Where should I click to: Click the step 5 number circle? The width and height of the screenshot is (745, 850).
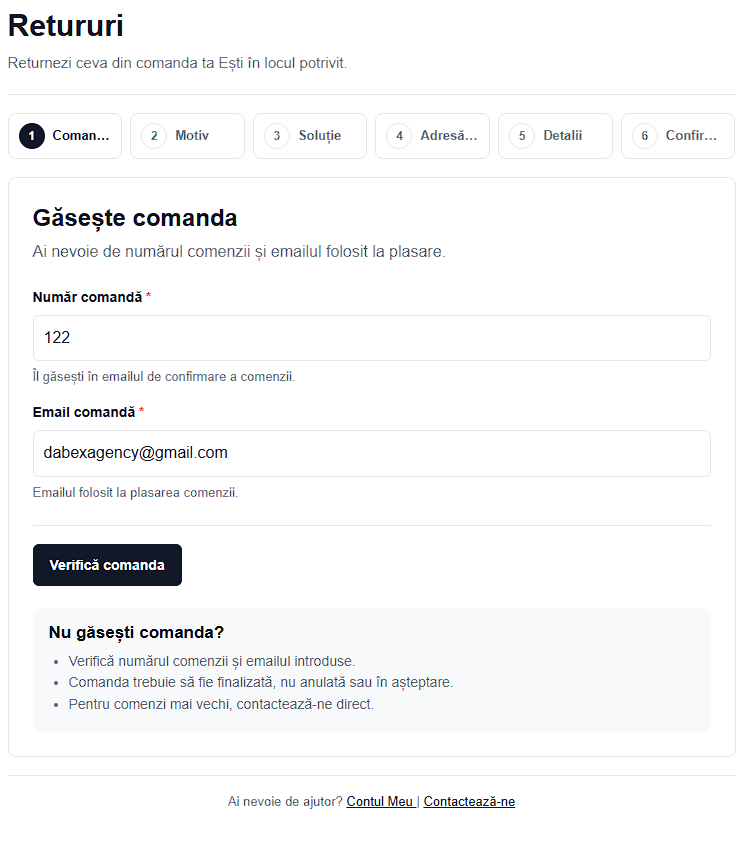point(522,136)
